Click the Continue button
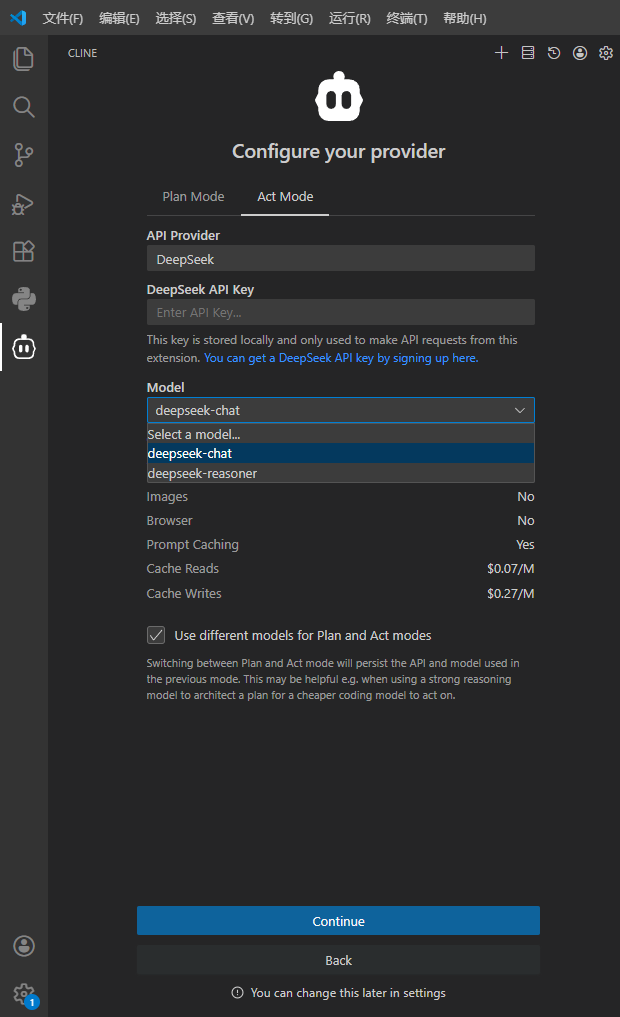This screenshot has height=1017, width=620. pyautogui.click(x=339, y=921)
